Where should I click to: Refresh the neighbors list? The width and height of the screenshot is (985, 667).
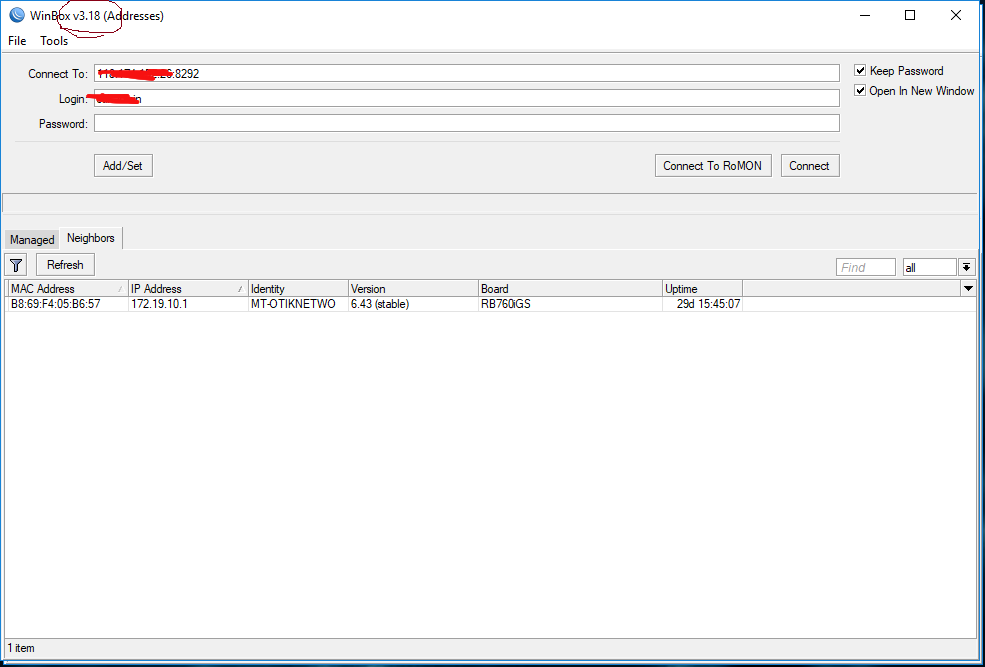click(65, 264)
